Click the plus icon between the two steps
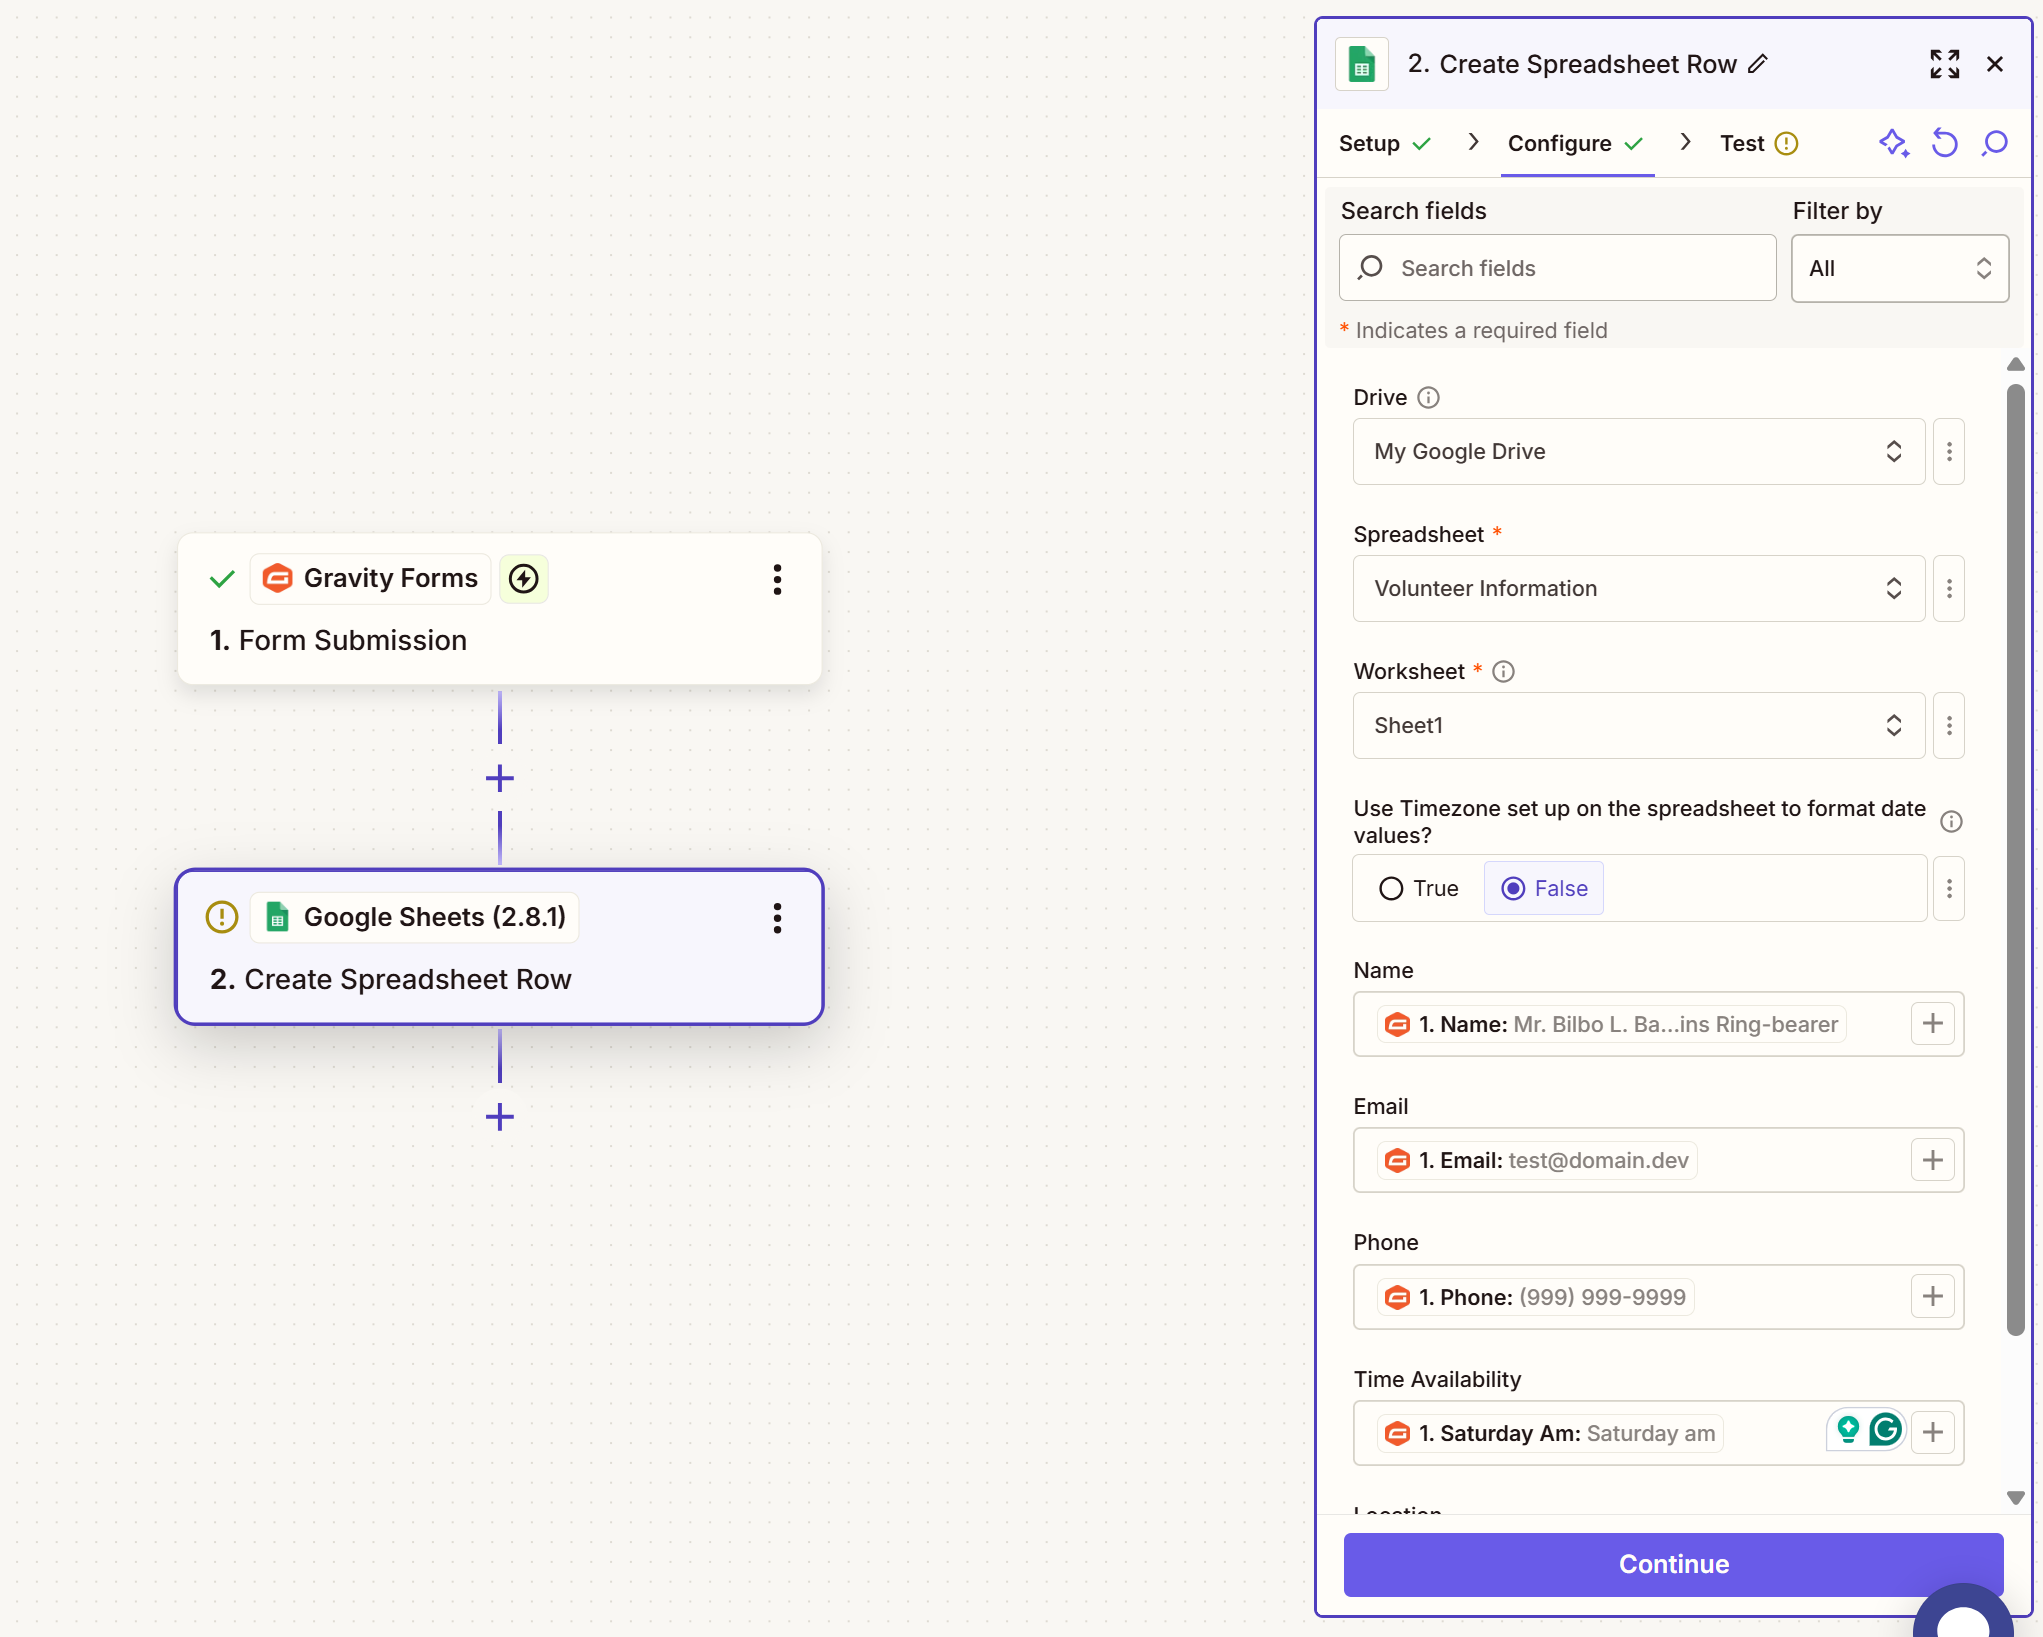 click(500, 778)
